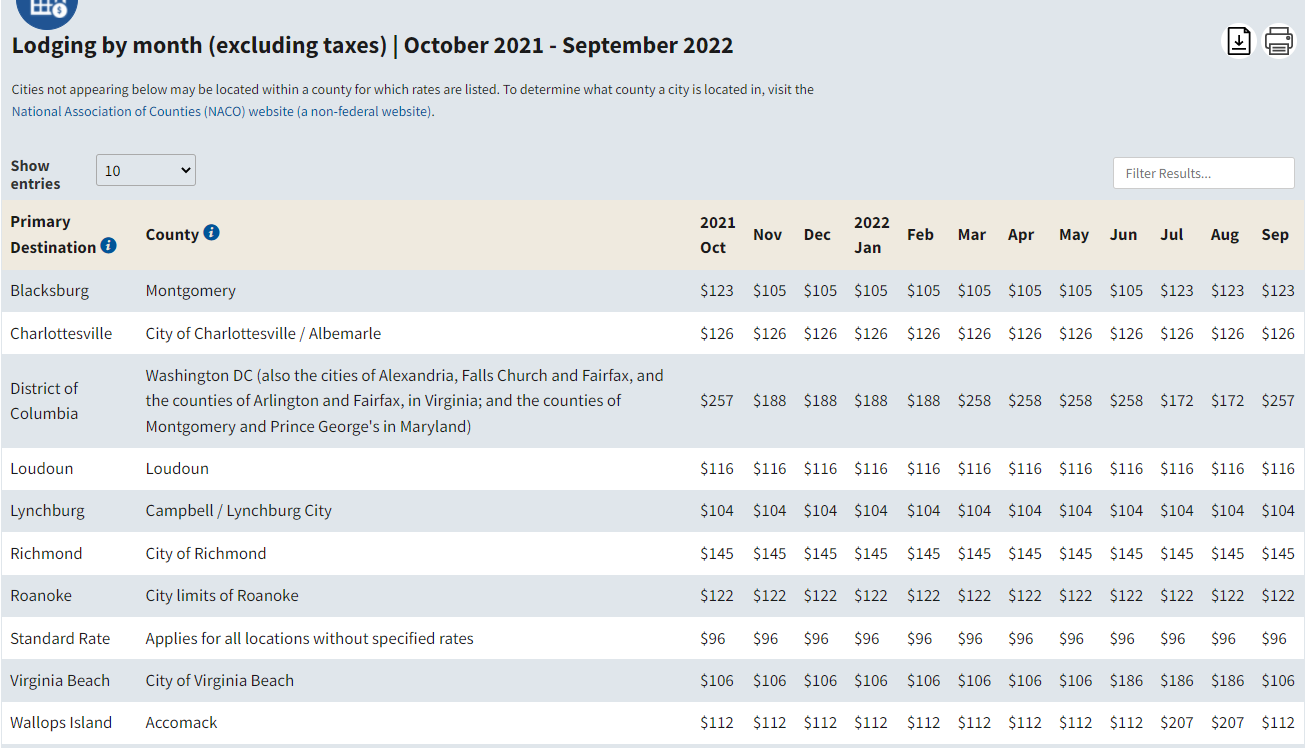
Task: Click the May column header
Action: 1074,234
